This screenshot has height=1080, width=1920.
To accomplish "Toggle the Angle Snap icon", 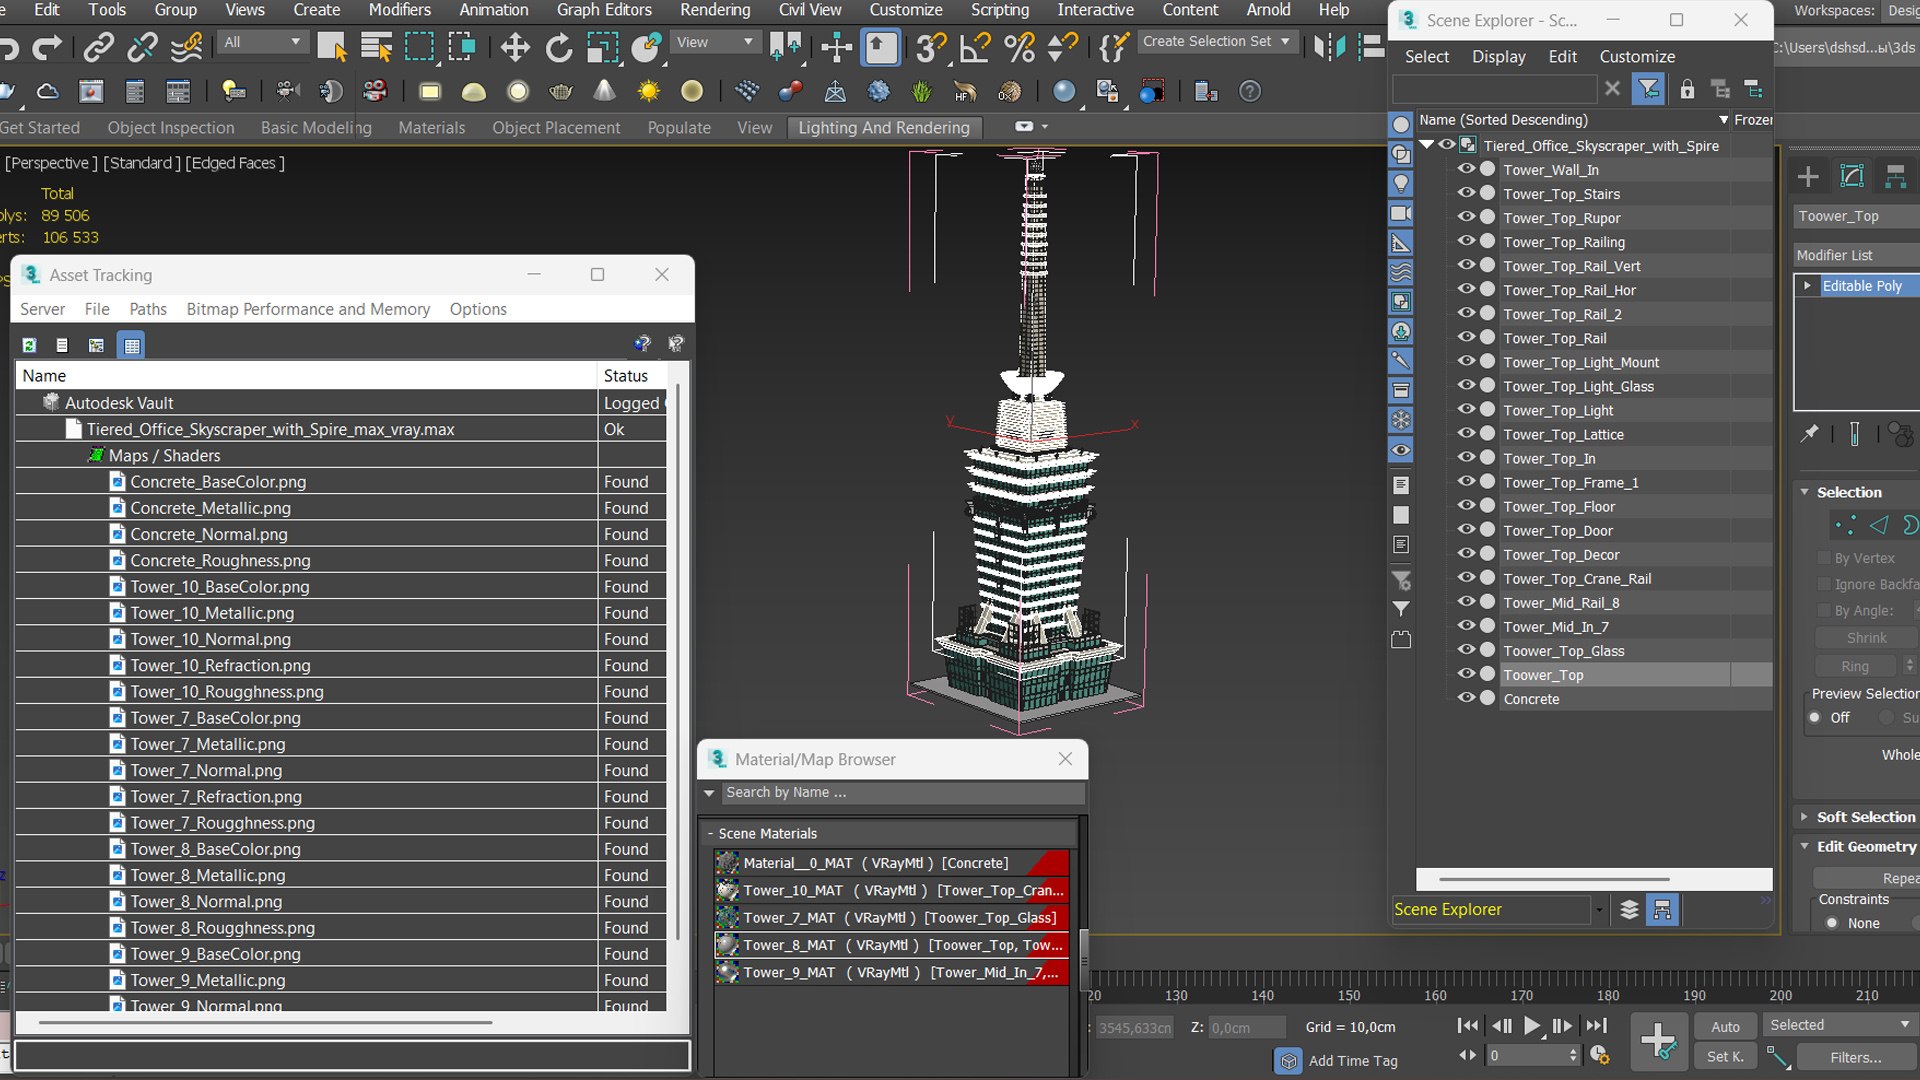I will pyautogui.click(x=975, y=47).
